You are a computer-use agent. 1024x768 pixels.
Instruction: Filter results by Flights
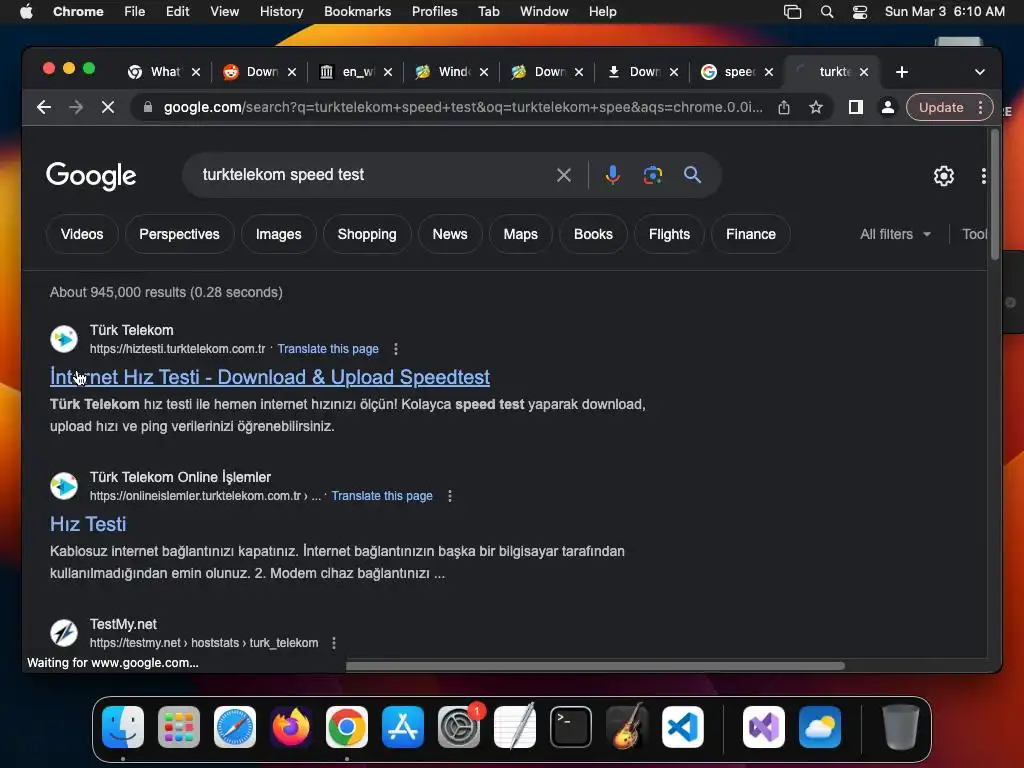(669, 234)
